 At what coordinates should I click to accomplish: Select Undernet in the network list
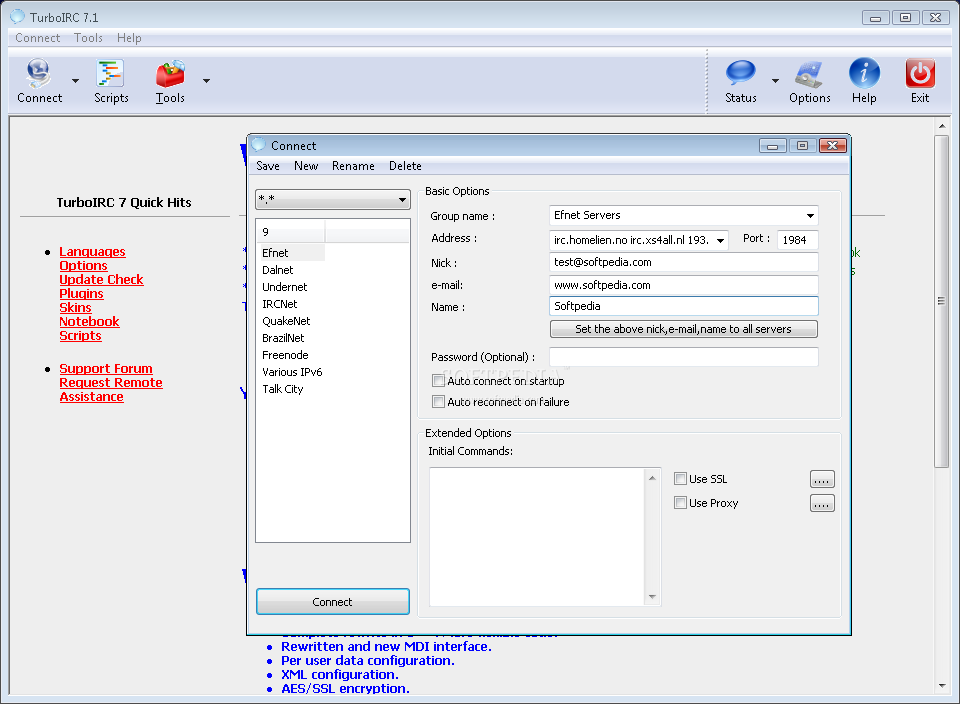tap(284, 287)
